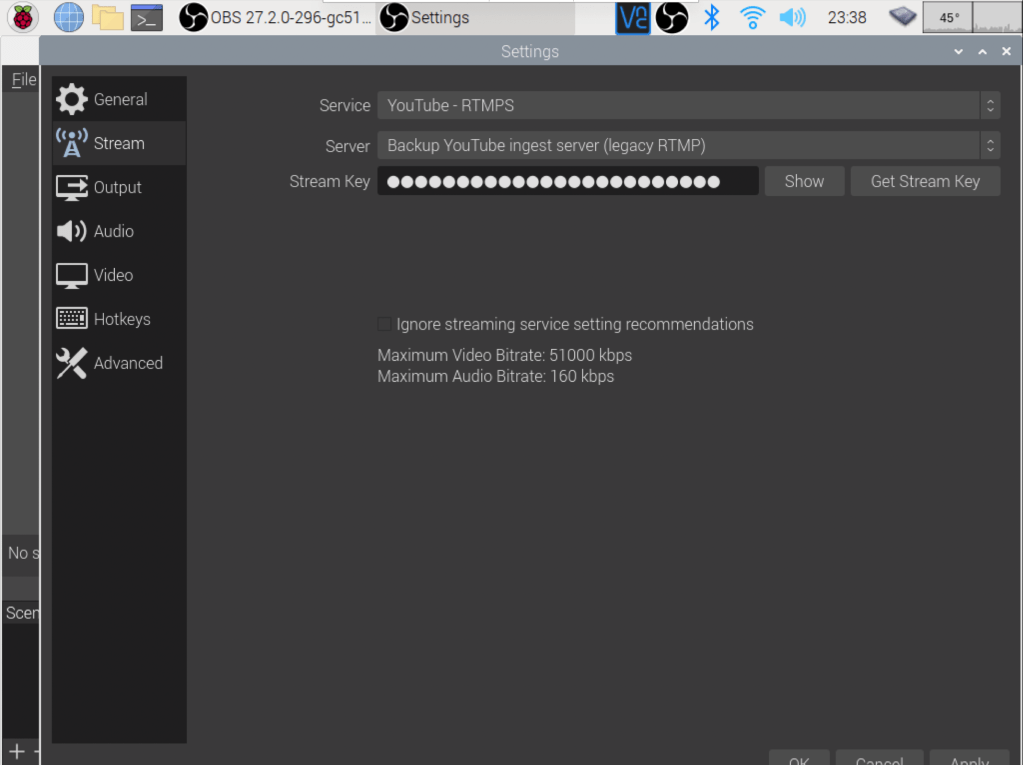Launch the terminal from the taskbar

(146, 17)
